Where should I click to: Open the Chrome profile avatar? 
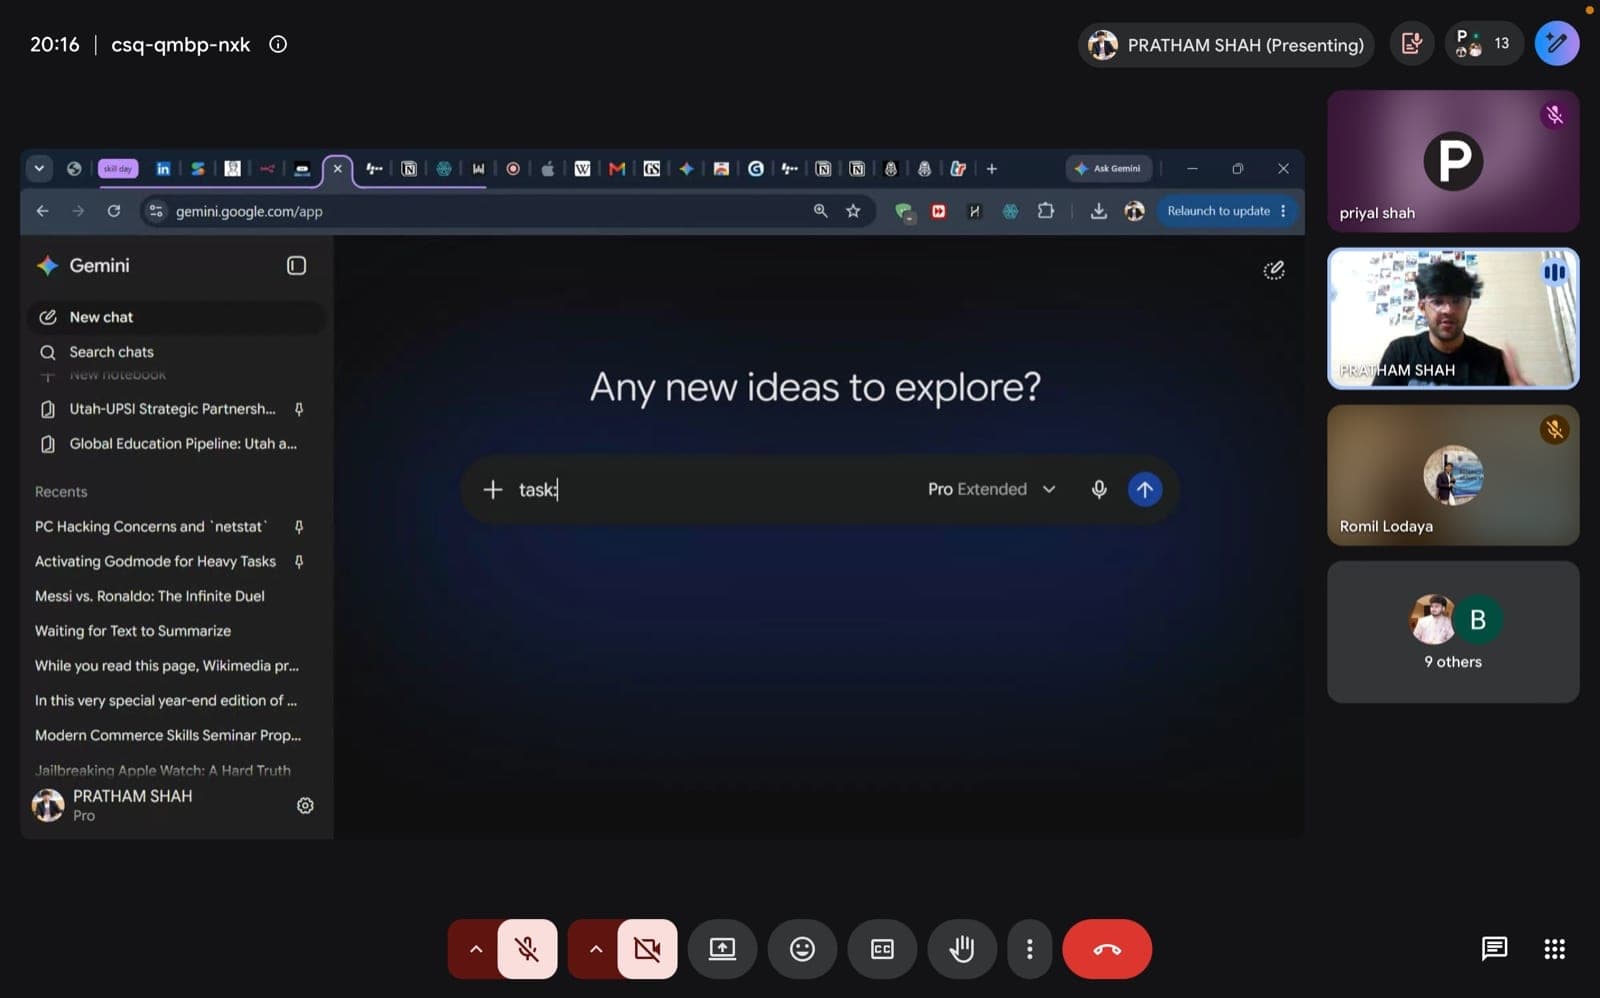(1134, 211)
